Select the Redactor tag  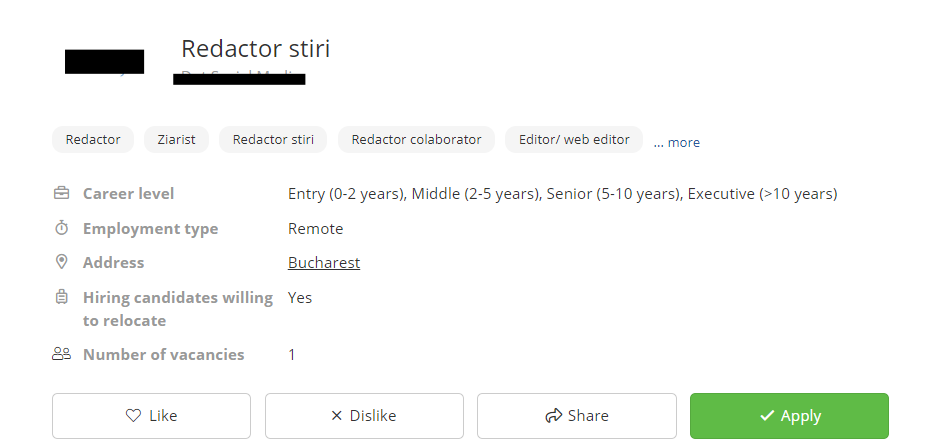93,140
